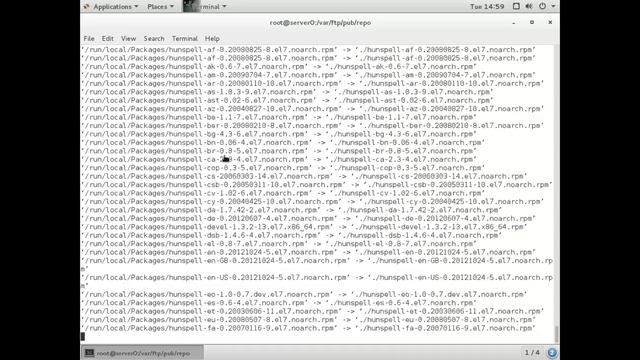Click the hunspell-es-0.6-4 output line
640x360 pixels.
(x=279, y=303)
